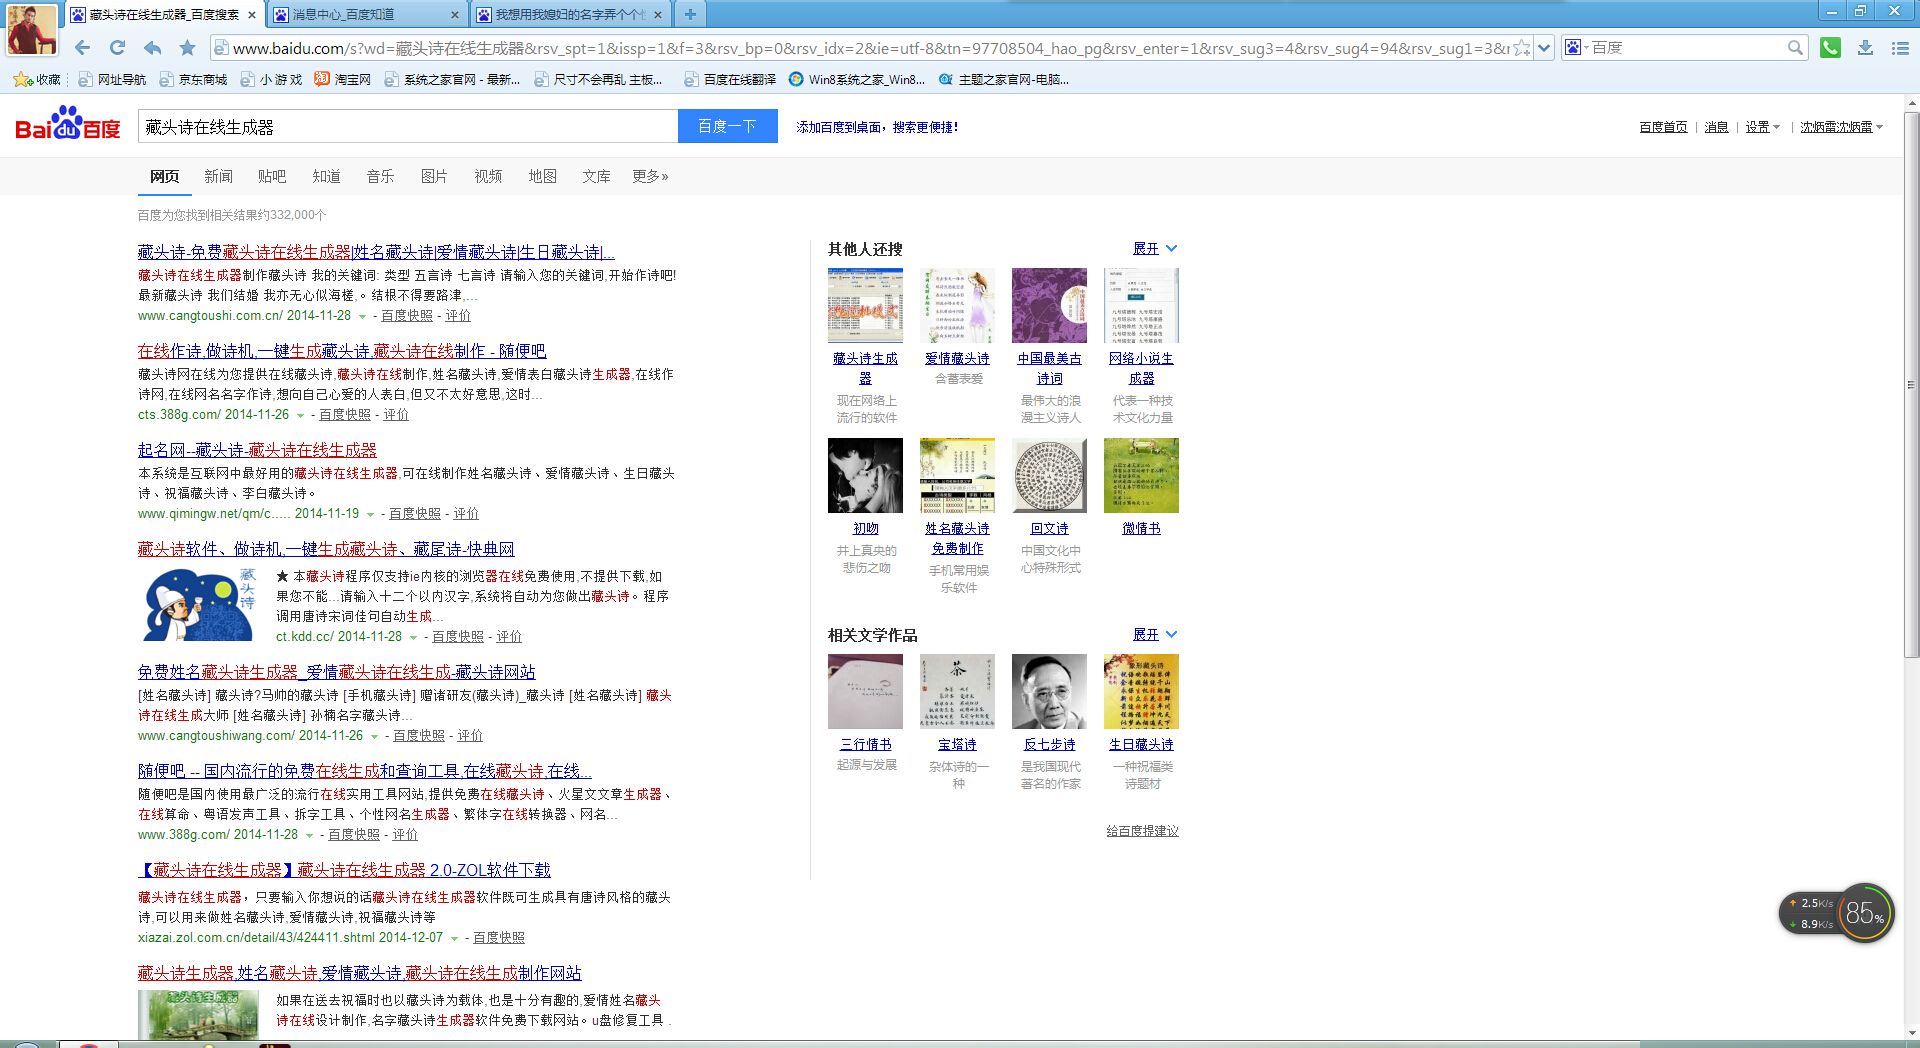
Task: Open the 更多» search categories
Action: tap(650, 176)
